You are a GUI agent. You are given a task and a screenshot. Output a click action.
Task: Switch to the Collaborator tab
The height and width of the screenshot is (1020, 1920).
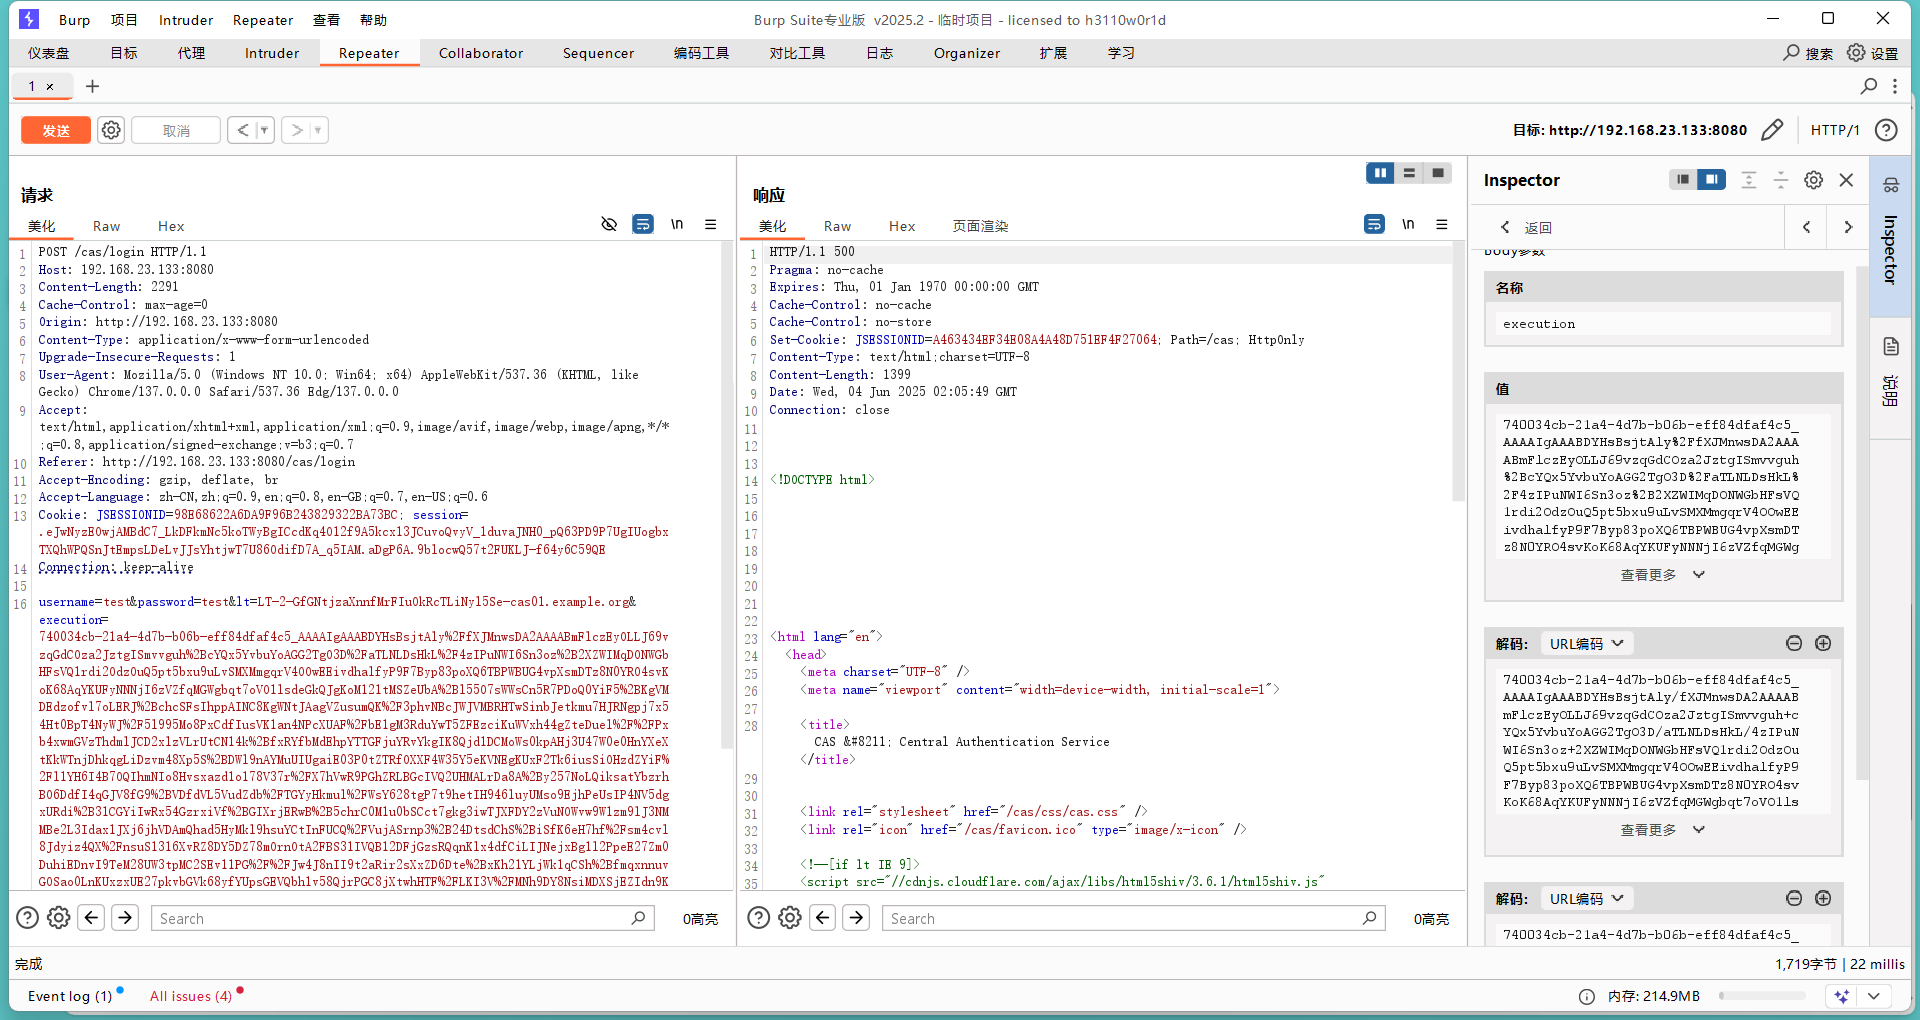pos(481,53)
